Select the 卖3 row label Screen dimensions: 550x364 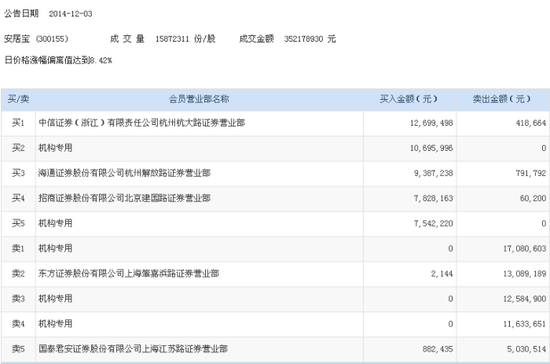pos(18,299)
